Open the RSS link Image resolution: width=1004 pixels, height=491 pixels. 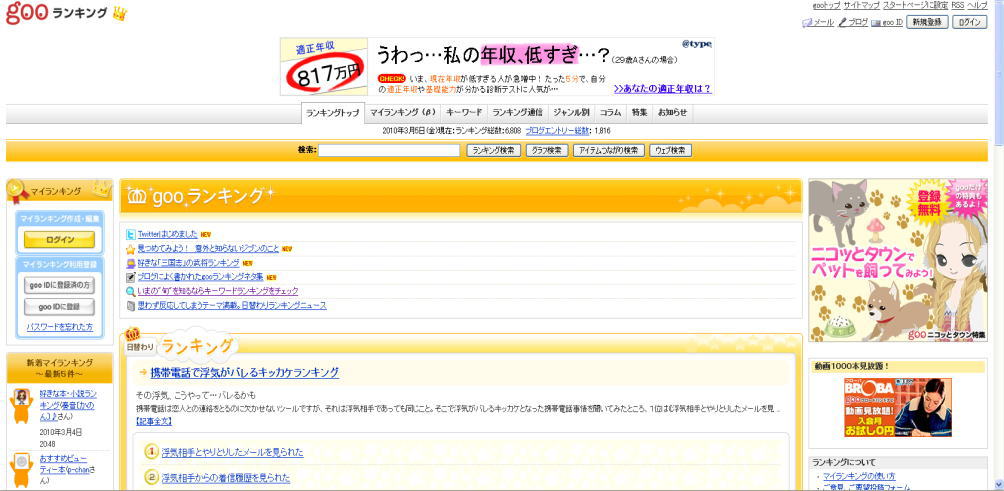958,5
